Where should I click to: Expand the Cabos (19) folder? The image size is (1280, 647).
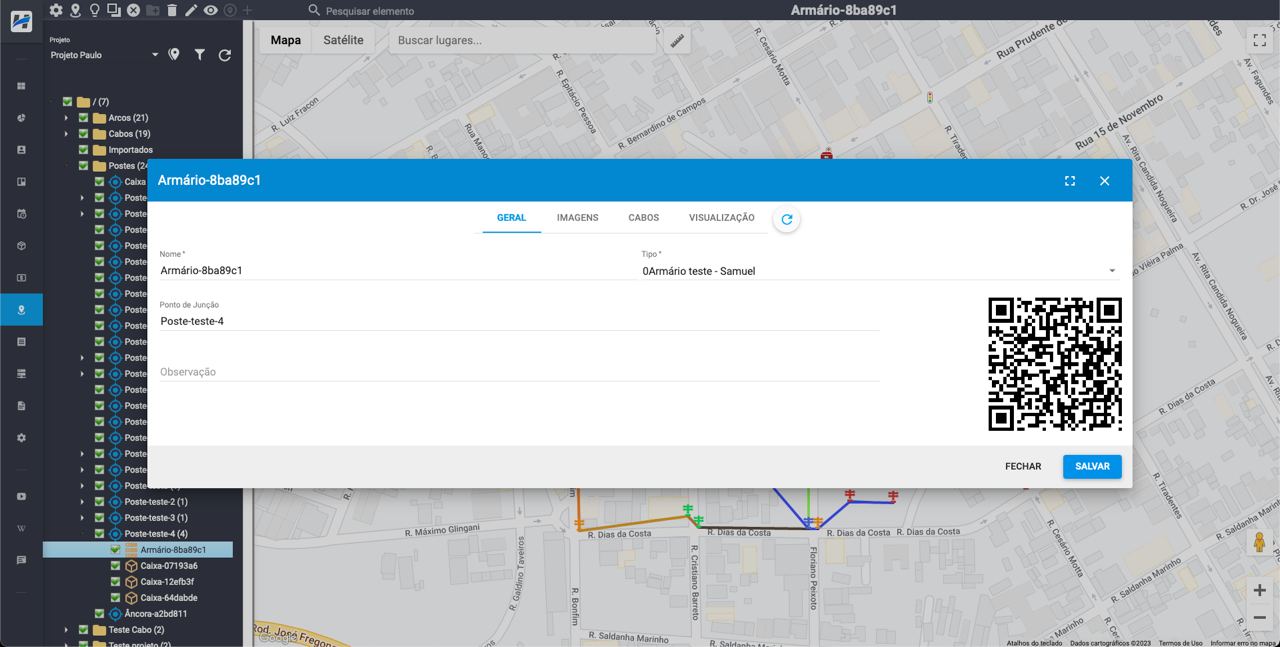(67, 134)
